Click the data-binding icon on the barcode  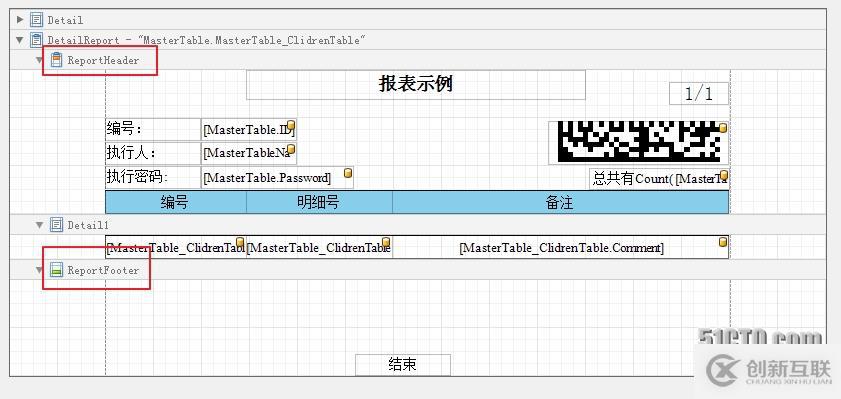(723, 128)
